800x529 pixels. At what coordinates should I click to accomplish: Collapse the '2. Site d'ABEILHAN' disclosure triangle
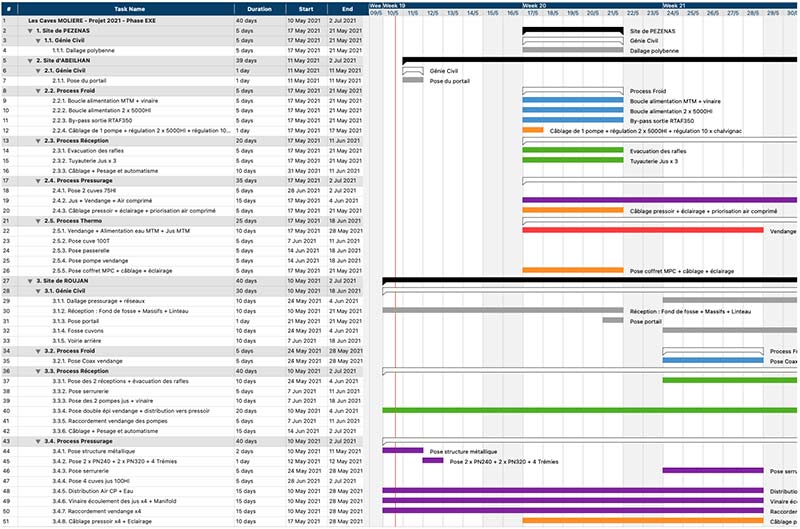click(30, 61)
